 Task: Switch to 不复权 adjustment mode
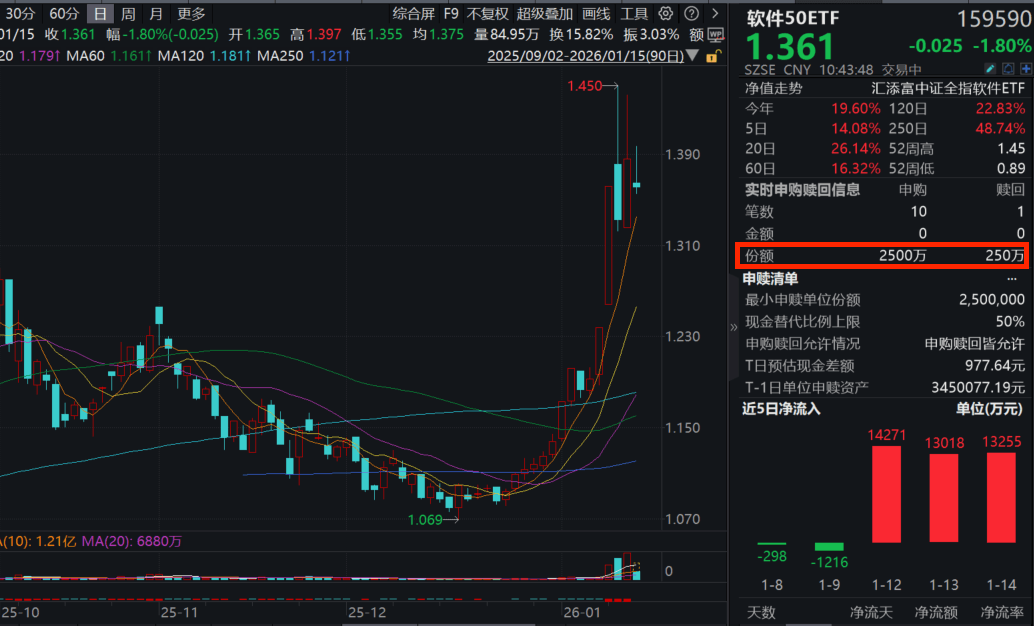pyautogui.click(x=489, y=14)
